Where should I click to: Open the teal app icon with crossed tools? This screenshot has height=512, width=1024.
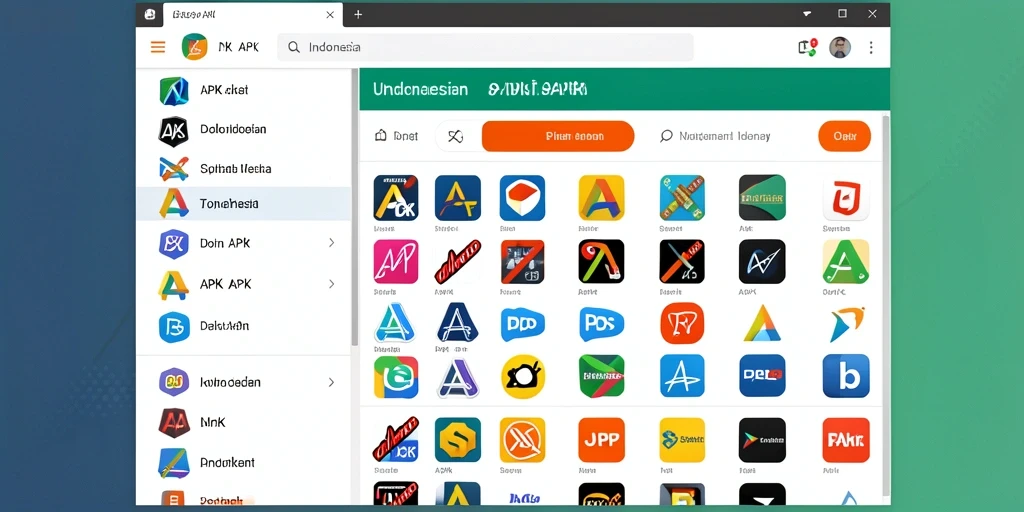click(682, 198)
